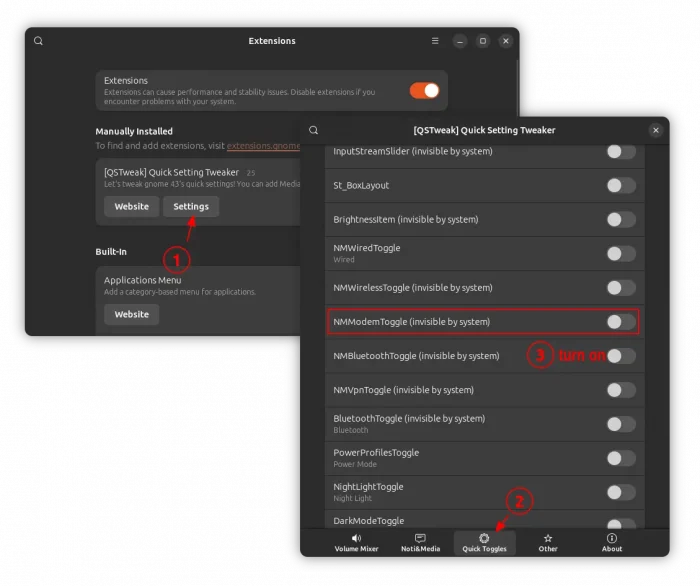
Task: Open the Extensions hamburger menu
Action: pyautogui.click(x=435, y=41)
